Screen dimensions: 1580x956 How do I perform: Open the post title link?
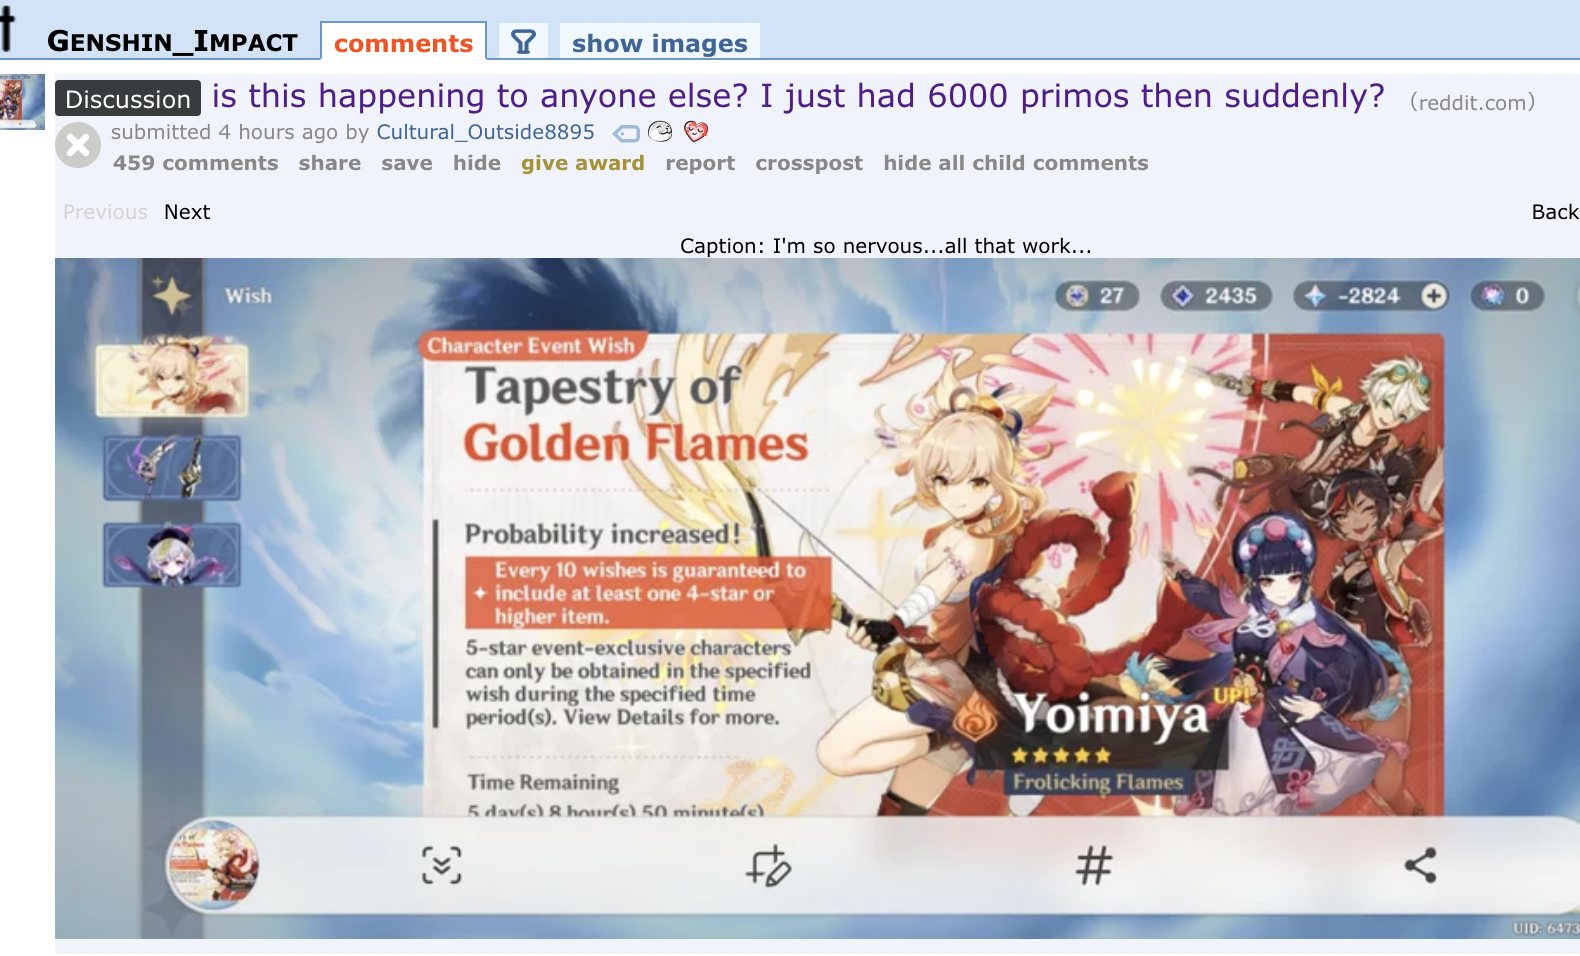point(798,96)
